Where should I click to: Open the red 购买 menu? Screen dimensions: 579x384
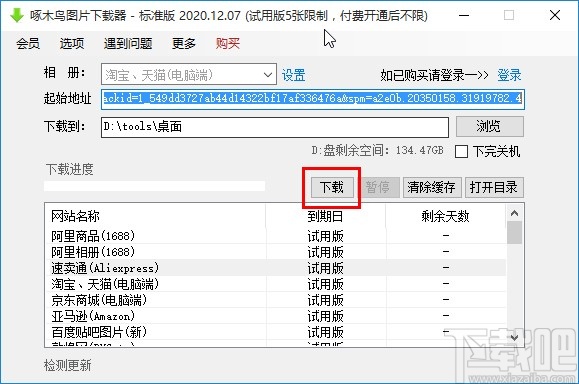(x=228, y=44)
